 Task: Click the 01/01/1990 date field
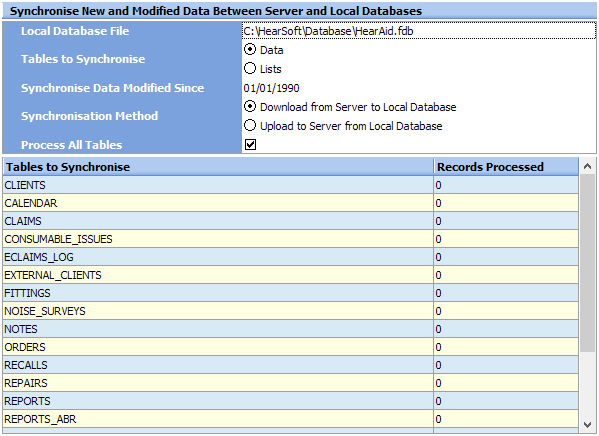tap(419, 88)
